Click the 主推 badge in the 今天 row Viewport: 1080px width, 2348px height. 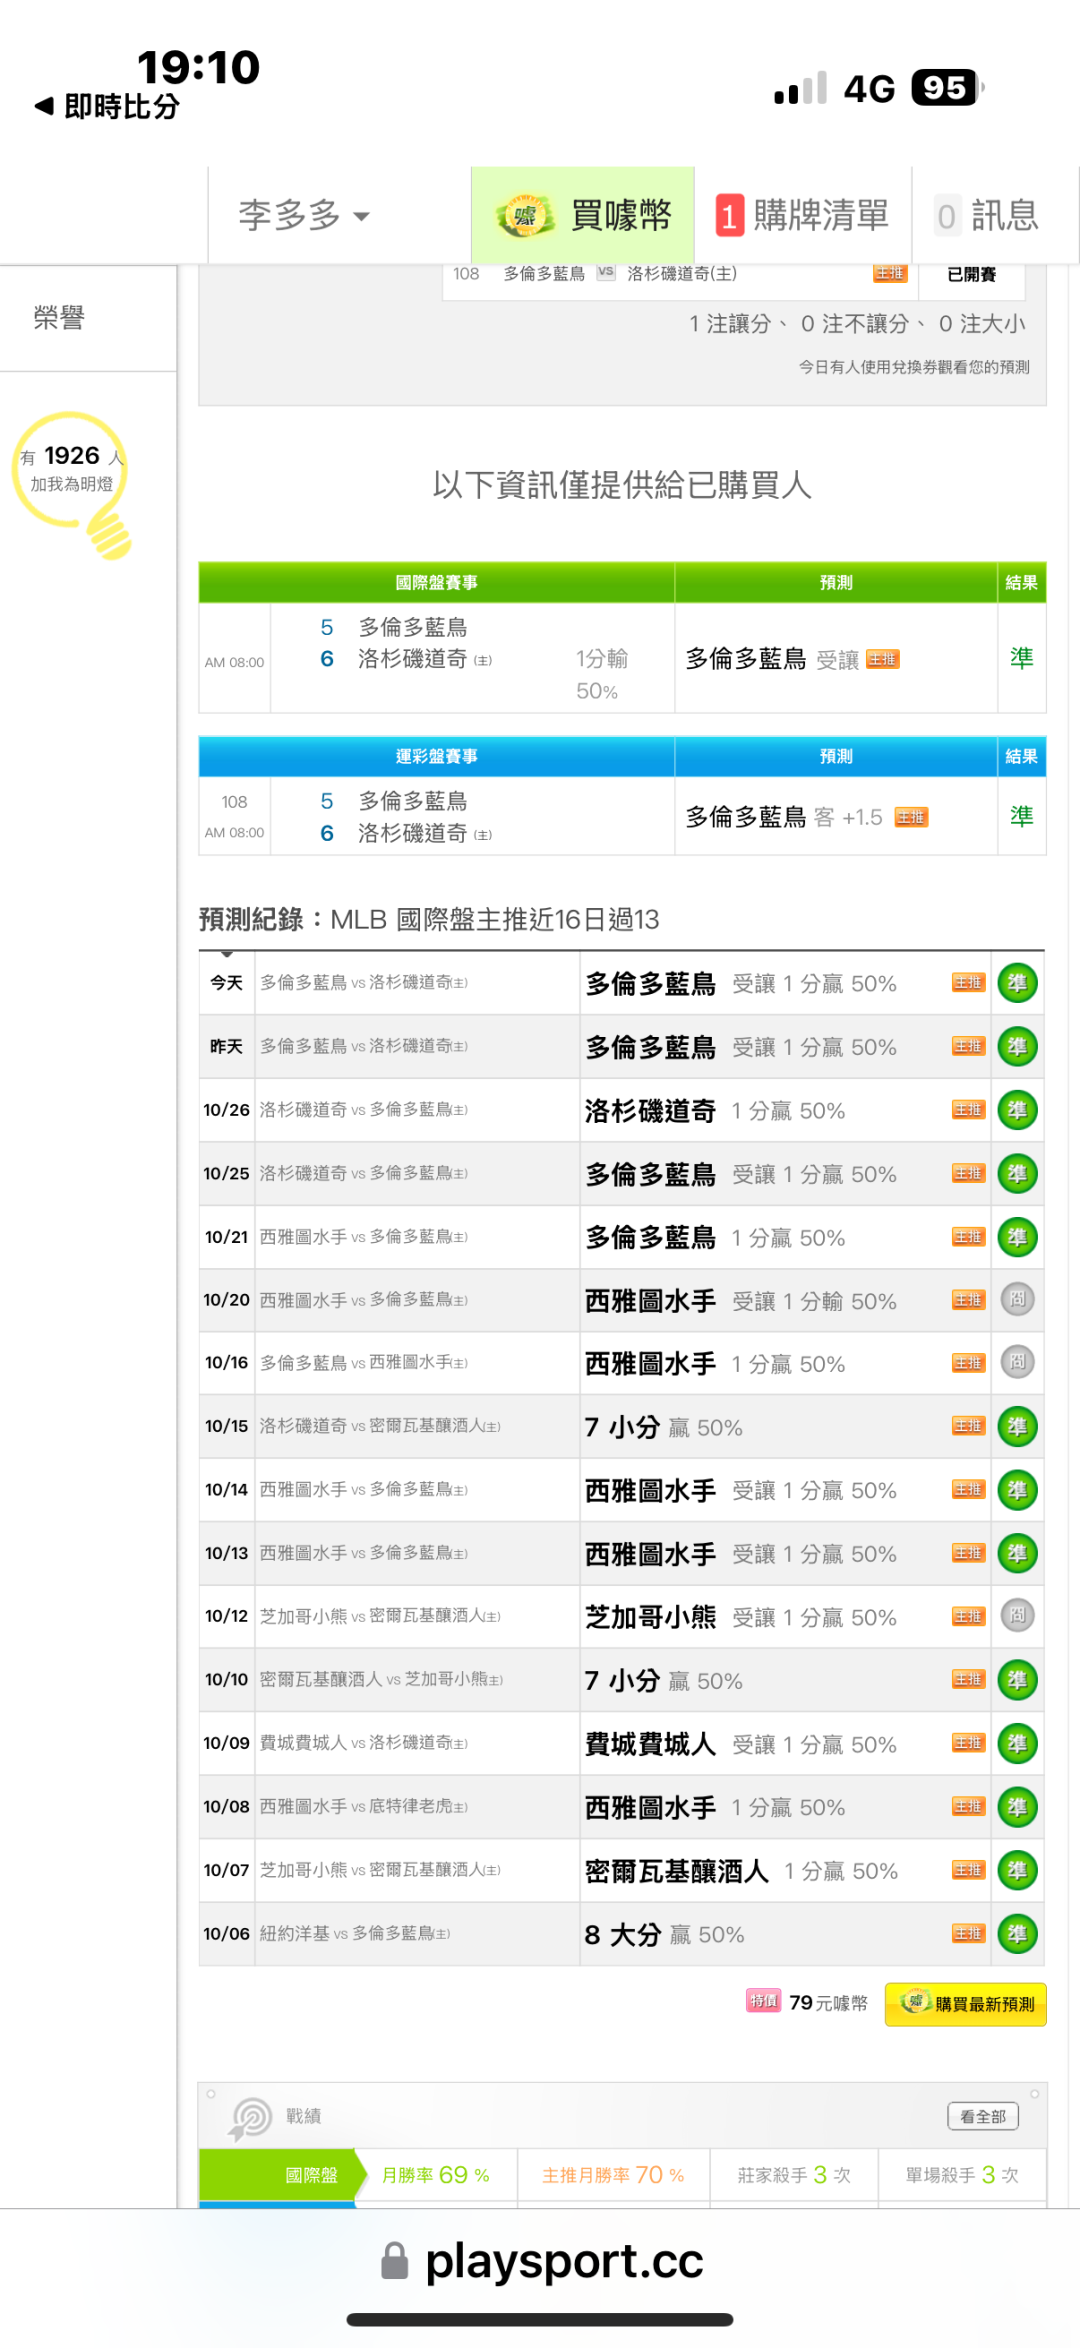point(968,983)
